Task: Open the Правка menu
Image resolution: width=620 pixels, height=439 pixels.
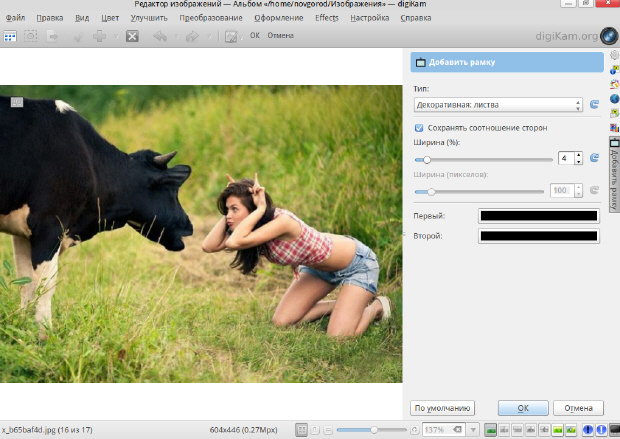Action: (50, 18)
